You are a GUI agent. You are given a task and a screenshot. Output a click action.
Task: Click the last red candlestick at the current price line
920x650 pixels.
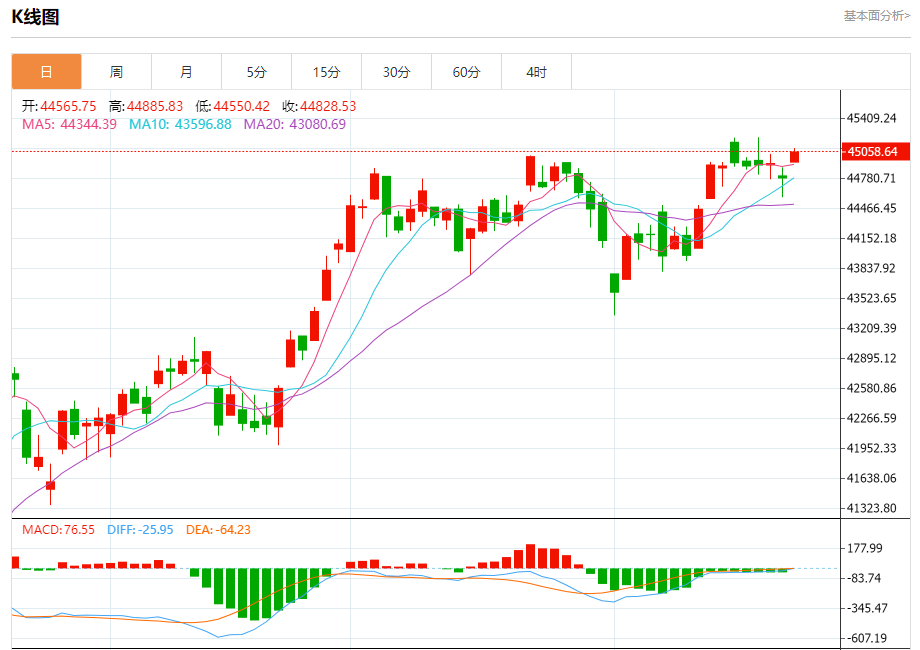794,157
